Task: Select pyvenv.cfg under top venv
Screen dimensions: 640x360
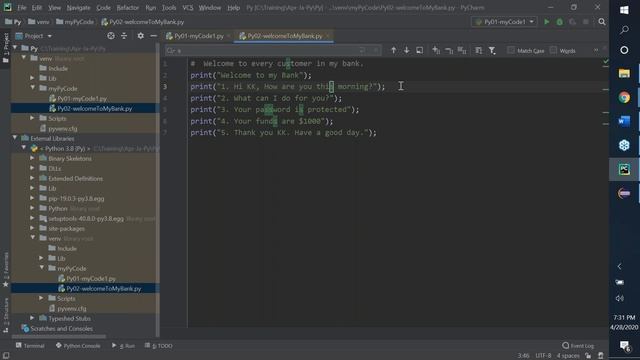Action: pyautogui.click(x=63, y=128)
